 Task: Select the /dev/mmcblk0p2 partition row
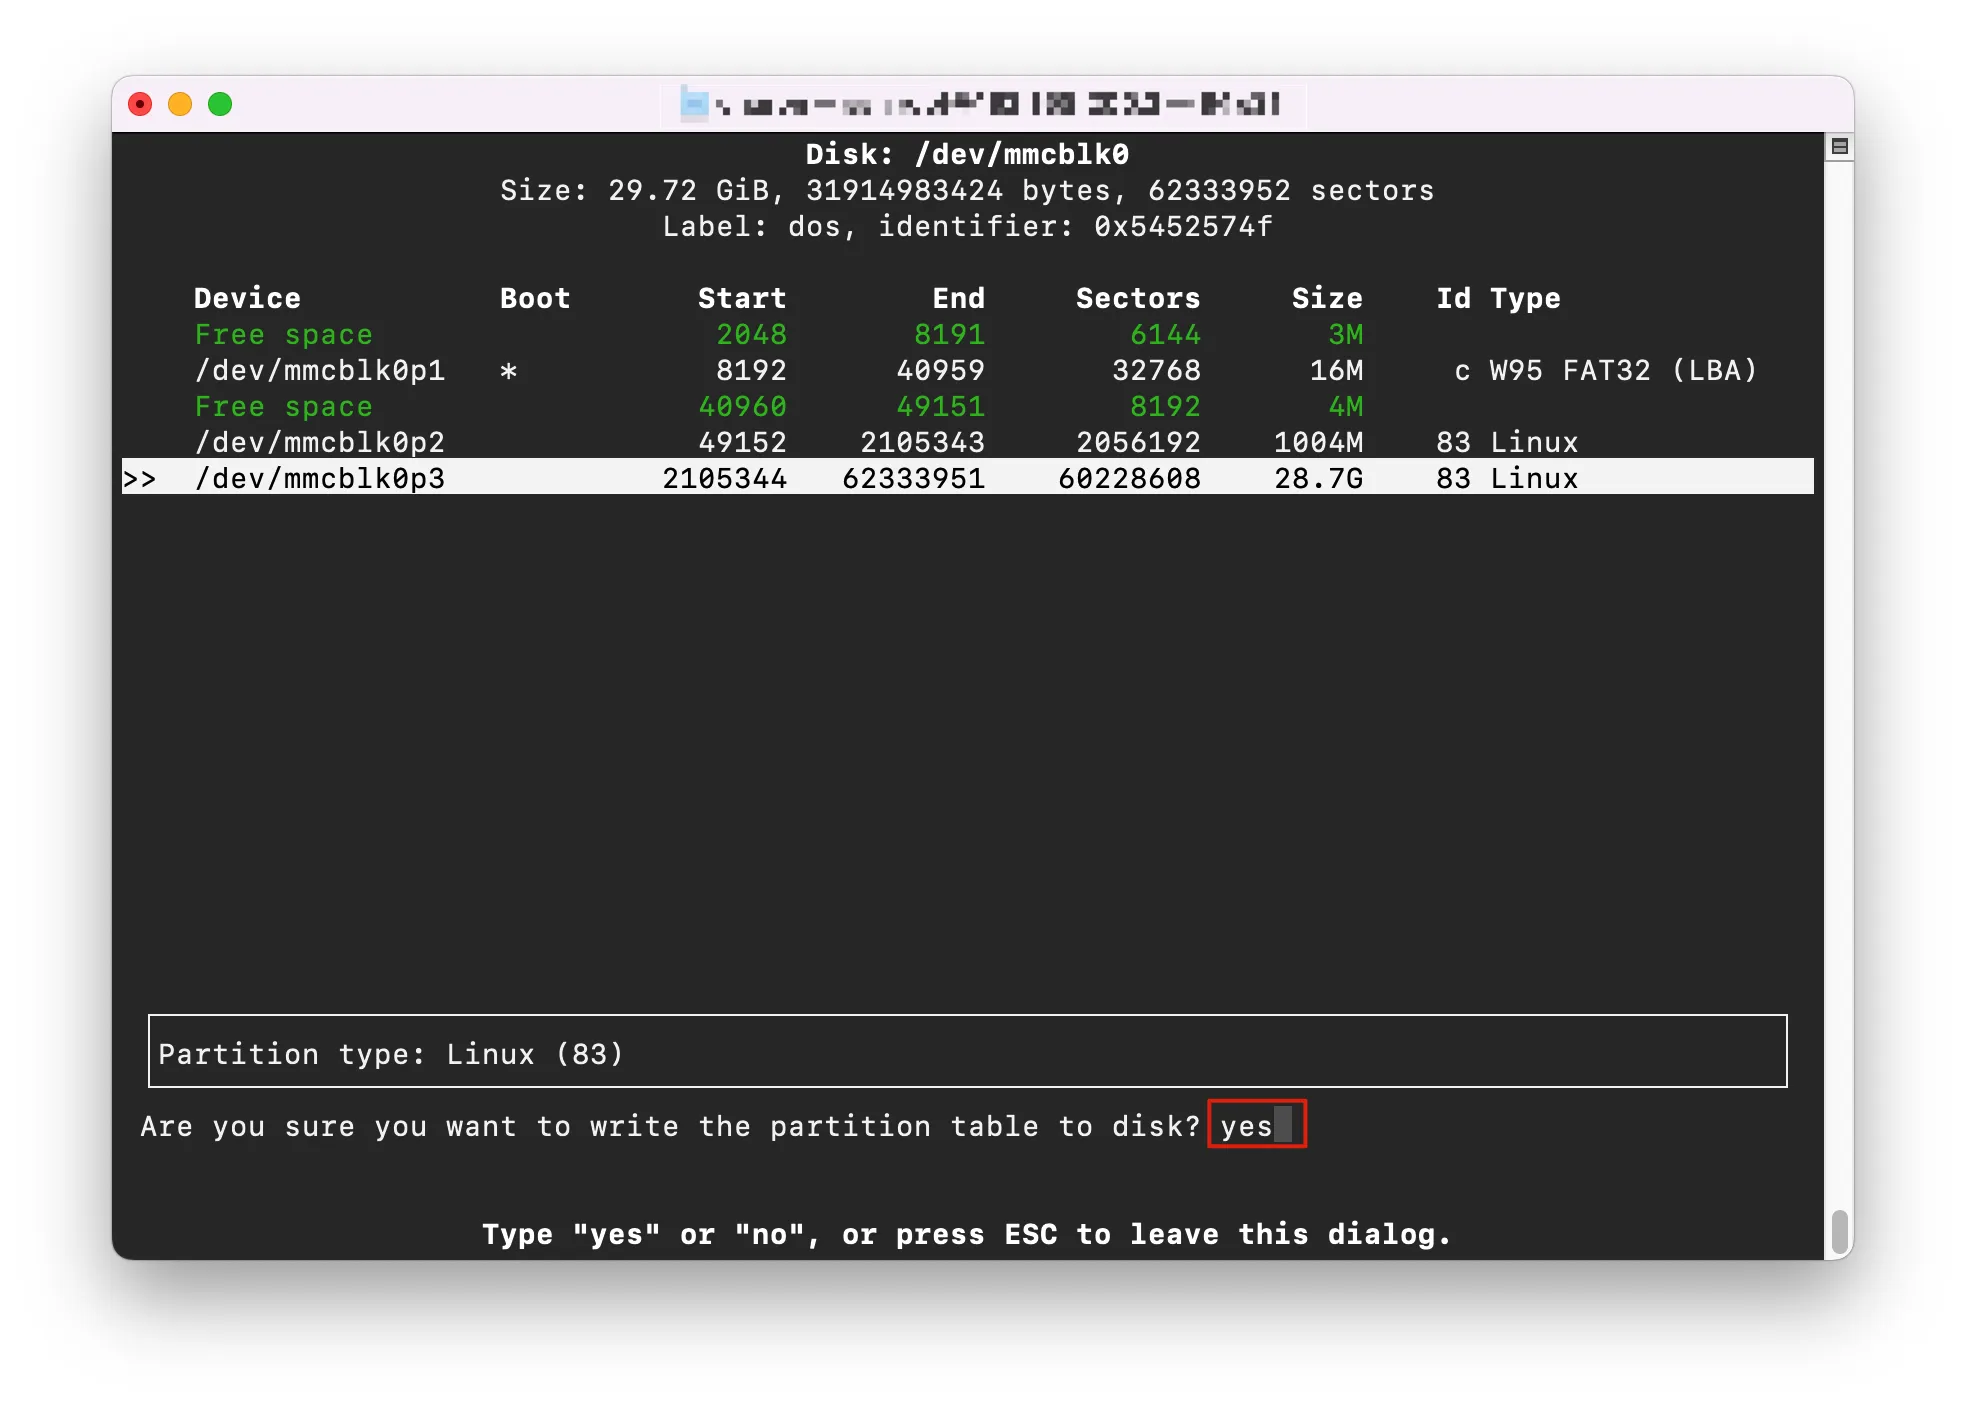click(x=967, y=443)
